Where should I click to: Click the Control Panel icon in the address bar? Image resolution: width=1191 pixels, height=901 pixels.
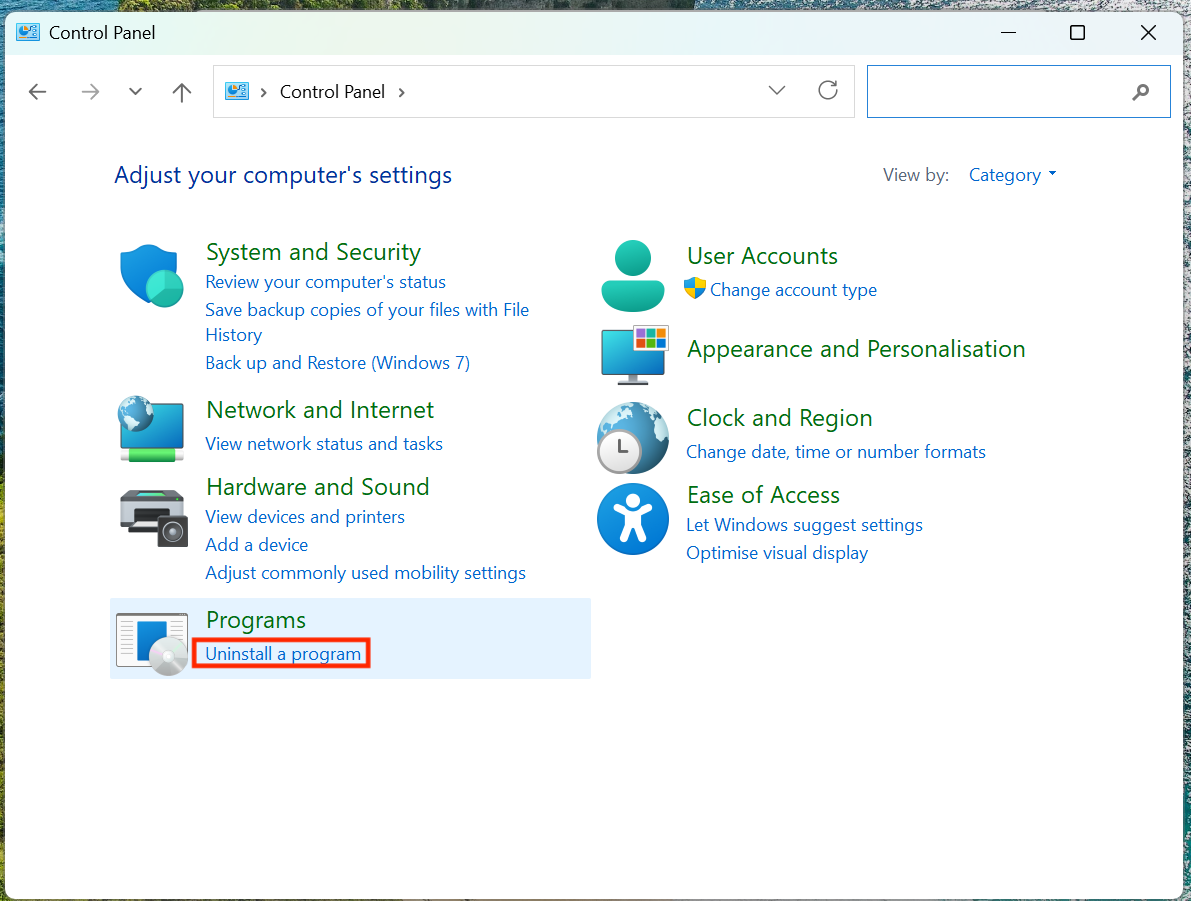[236, 90]
